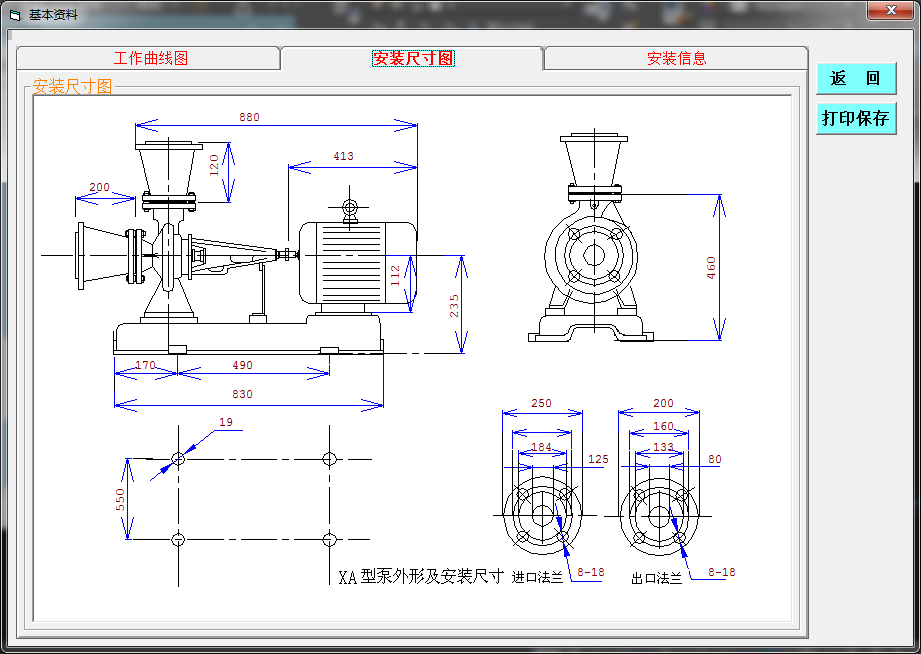Click the 880 overall length dimension
The image size is (921, 654).
pos(249,117)
